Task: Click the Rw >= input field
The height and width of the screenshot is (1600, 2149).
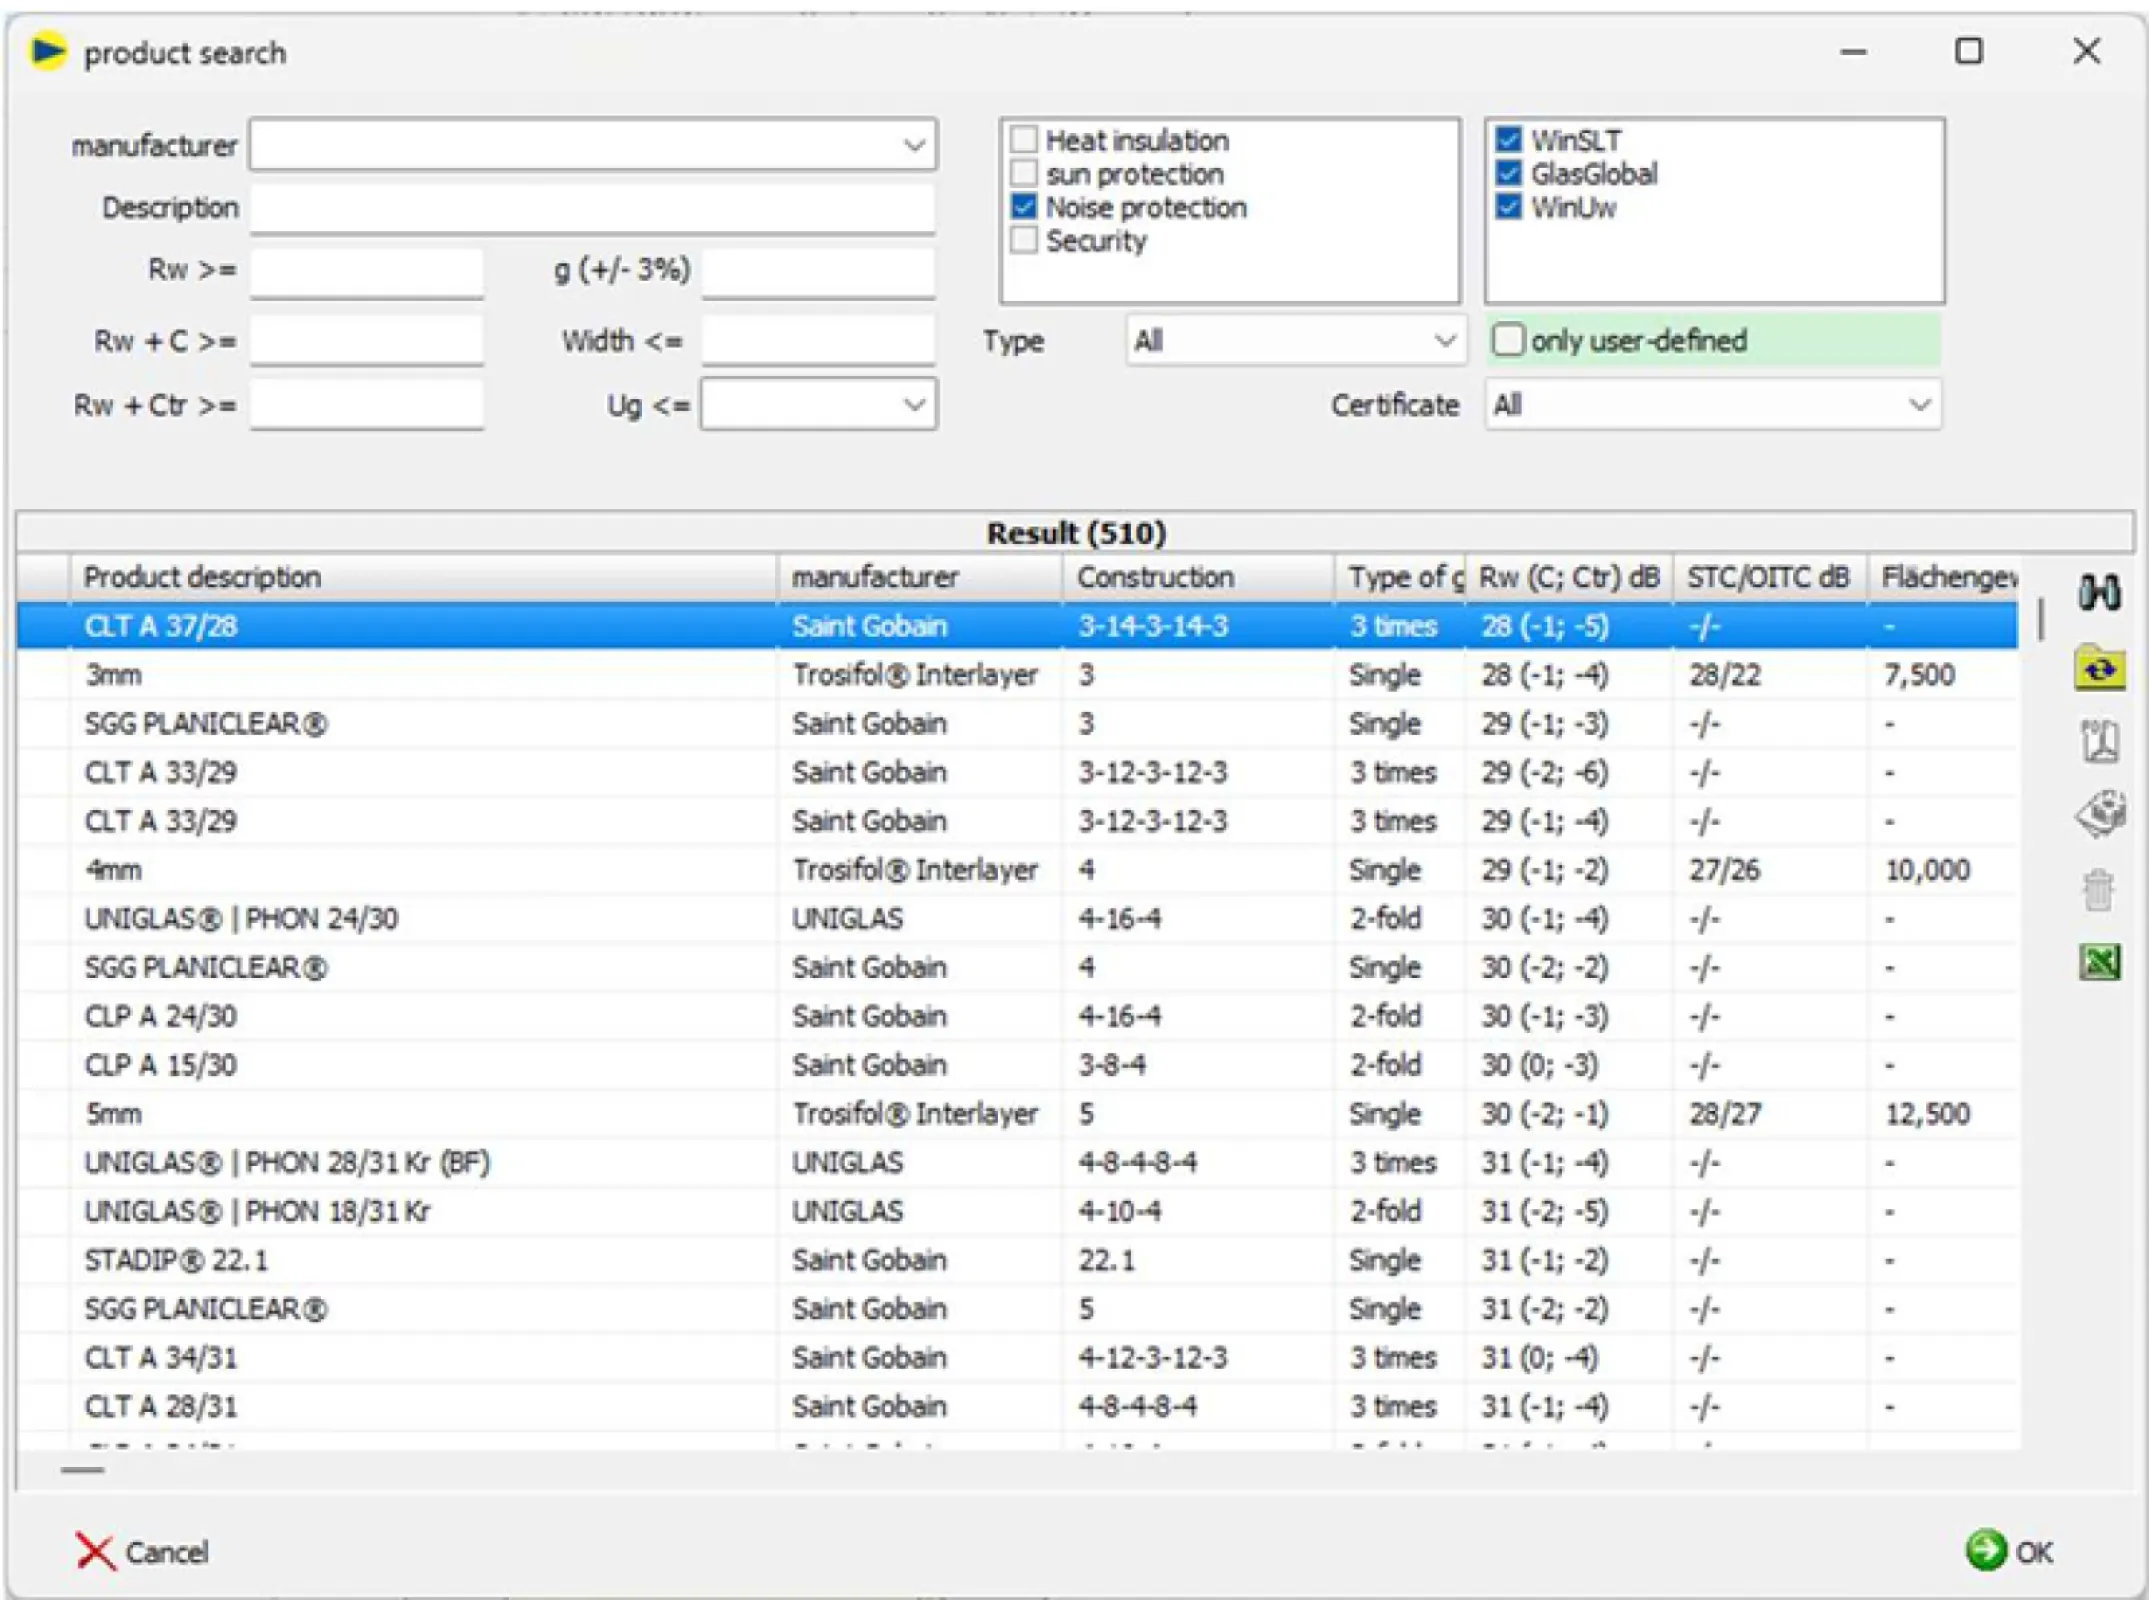Action: click(x=367, y=270)
